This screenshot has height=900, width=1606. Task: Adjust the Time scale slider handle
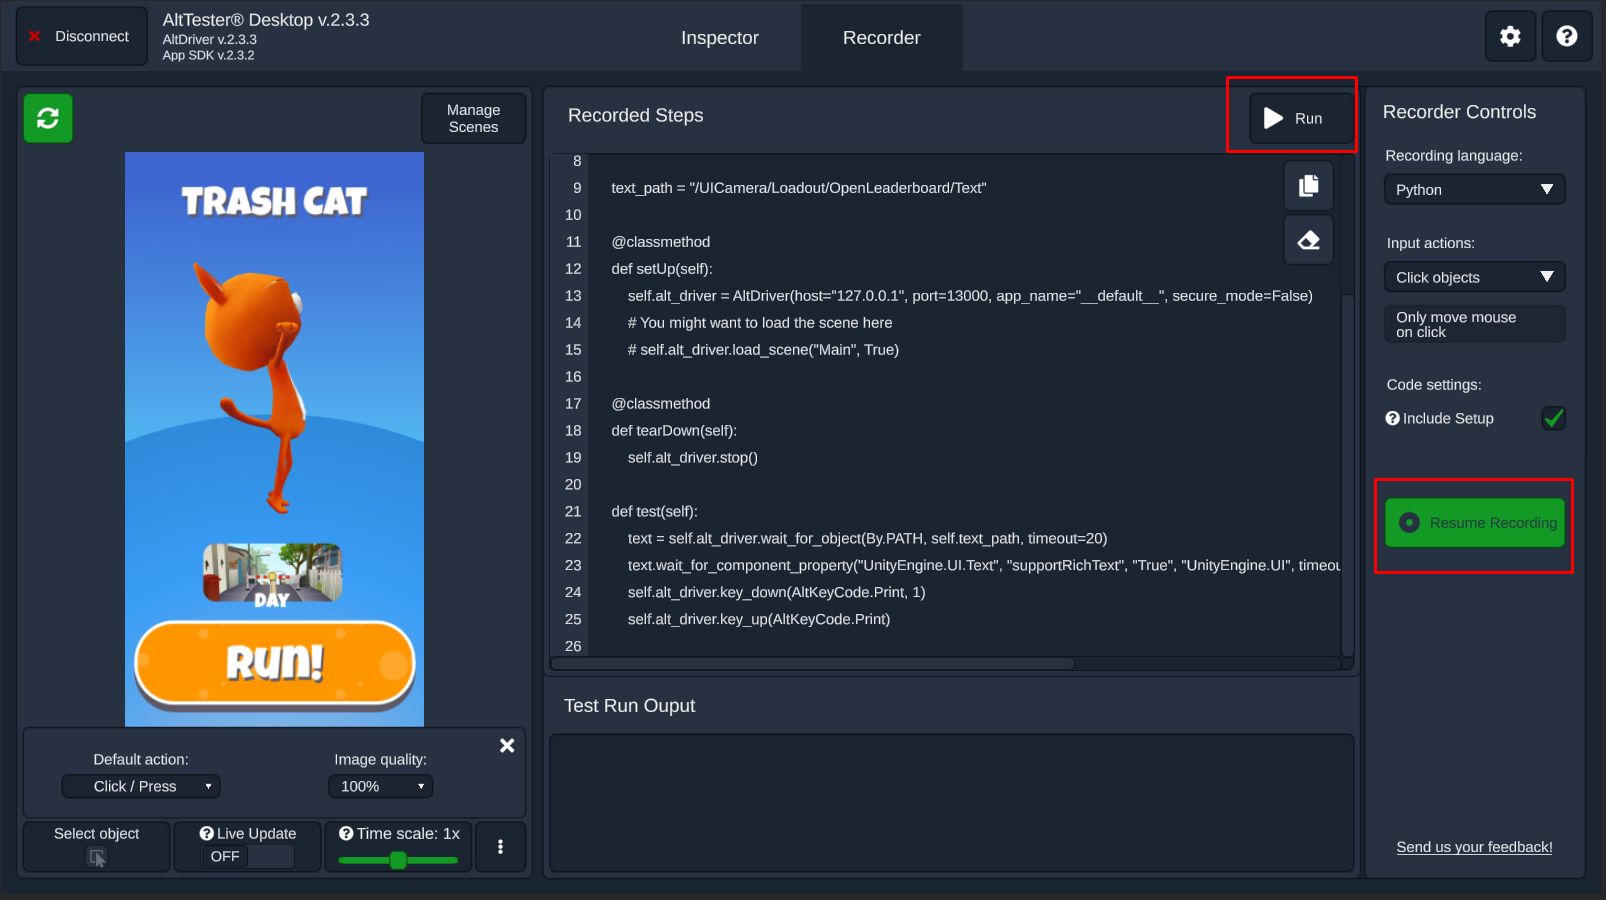(398, 860)
